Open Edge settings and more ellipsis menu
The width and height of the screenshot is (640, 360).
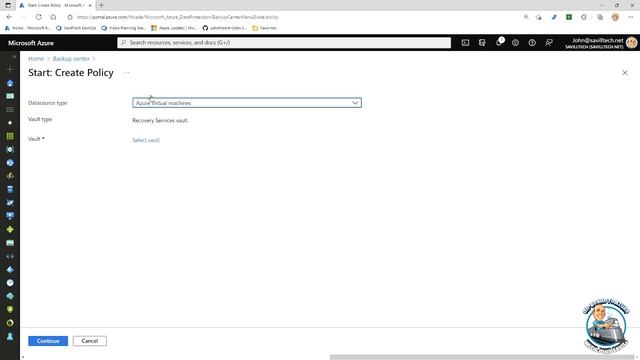coord(631,17)
